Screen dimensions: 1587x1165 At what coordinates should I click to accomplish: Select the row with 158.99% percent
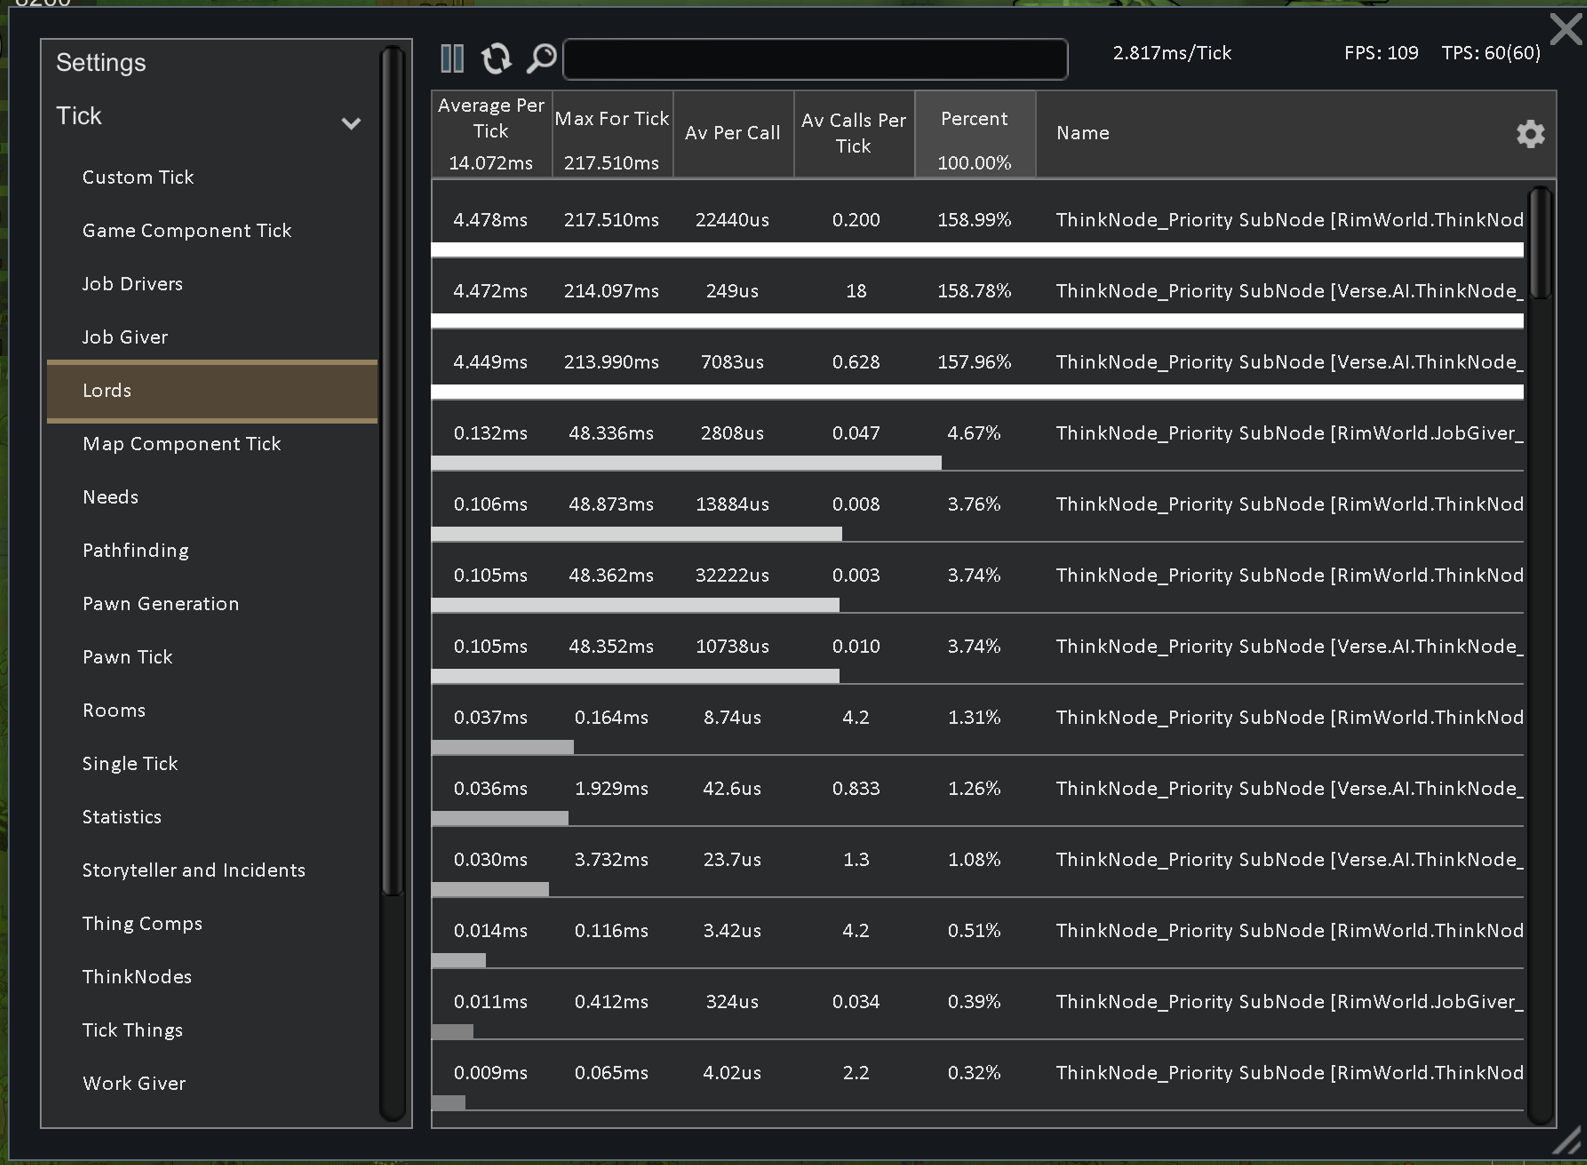click(978, 221)
